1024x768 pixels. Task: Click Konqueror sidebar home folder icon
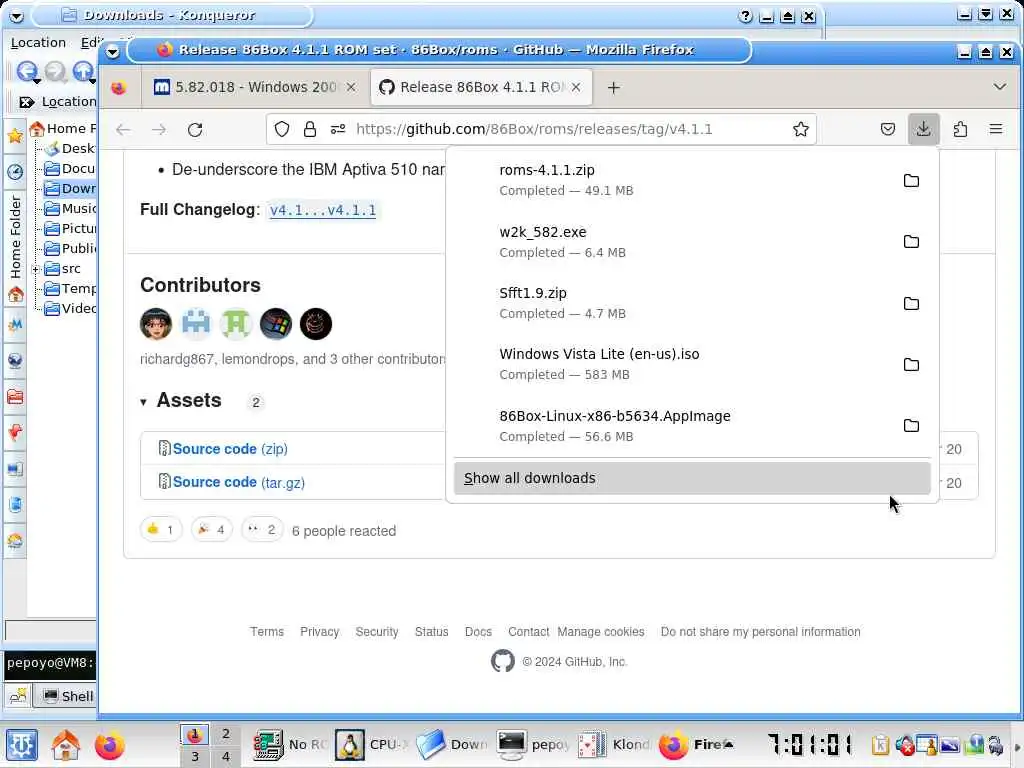tap(15, 294)
